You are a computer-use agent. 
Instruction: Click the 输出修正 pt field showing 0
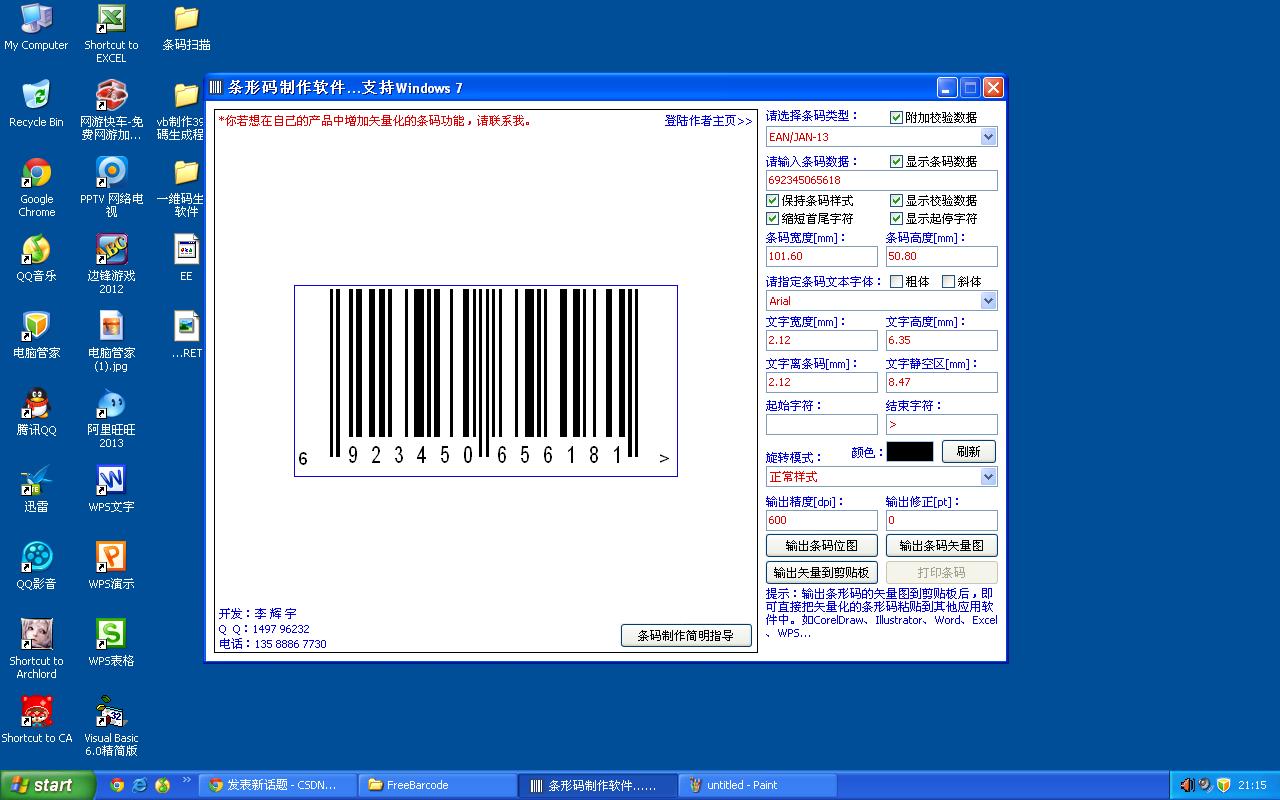click(942, 520)
